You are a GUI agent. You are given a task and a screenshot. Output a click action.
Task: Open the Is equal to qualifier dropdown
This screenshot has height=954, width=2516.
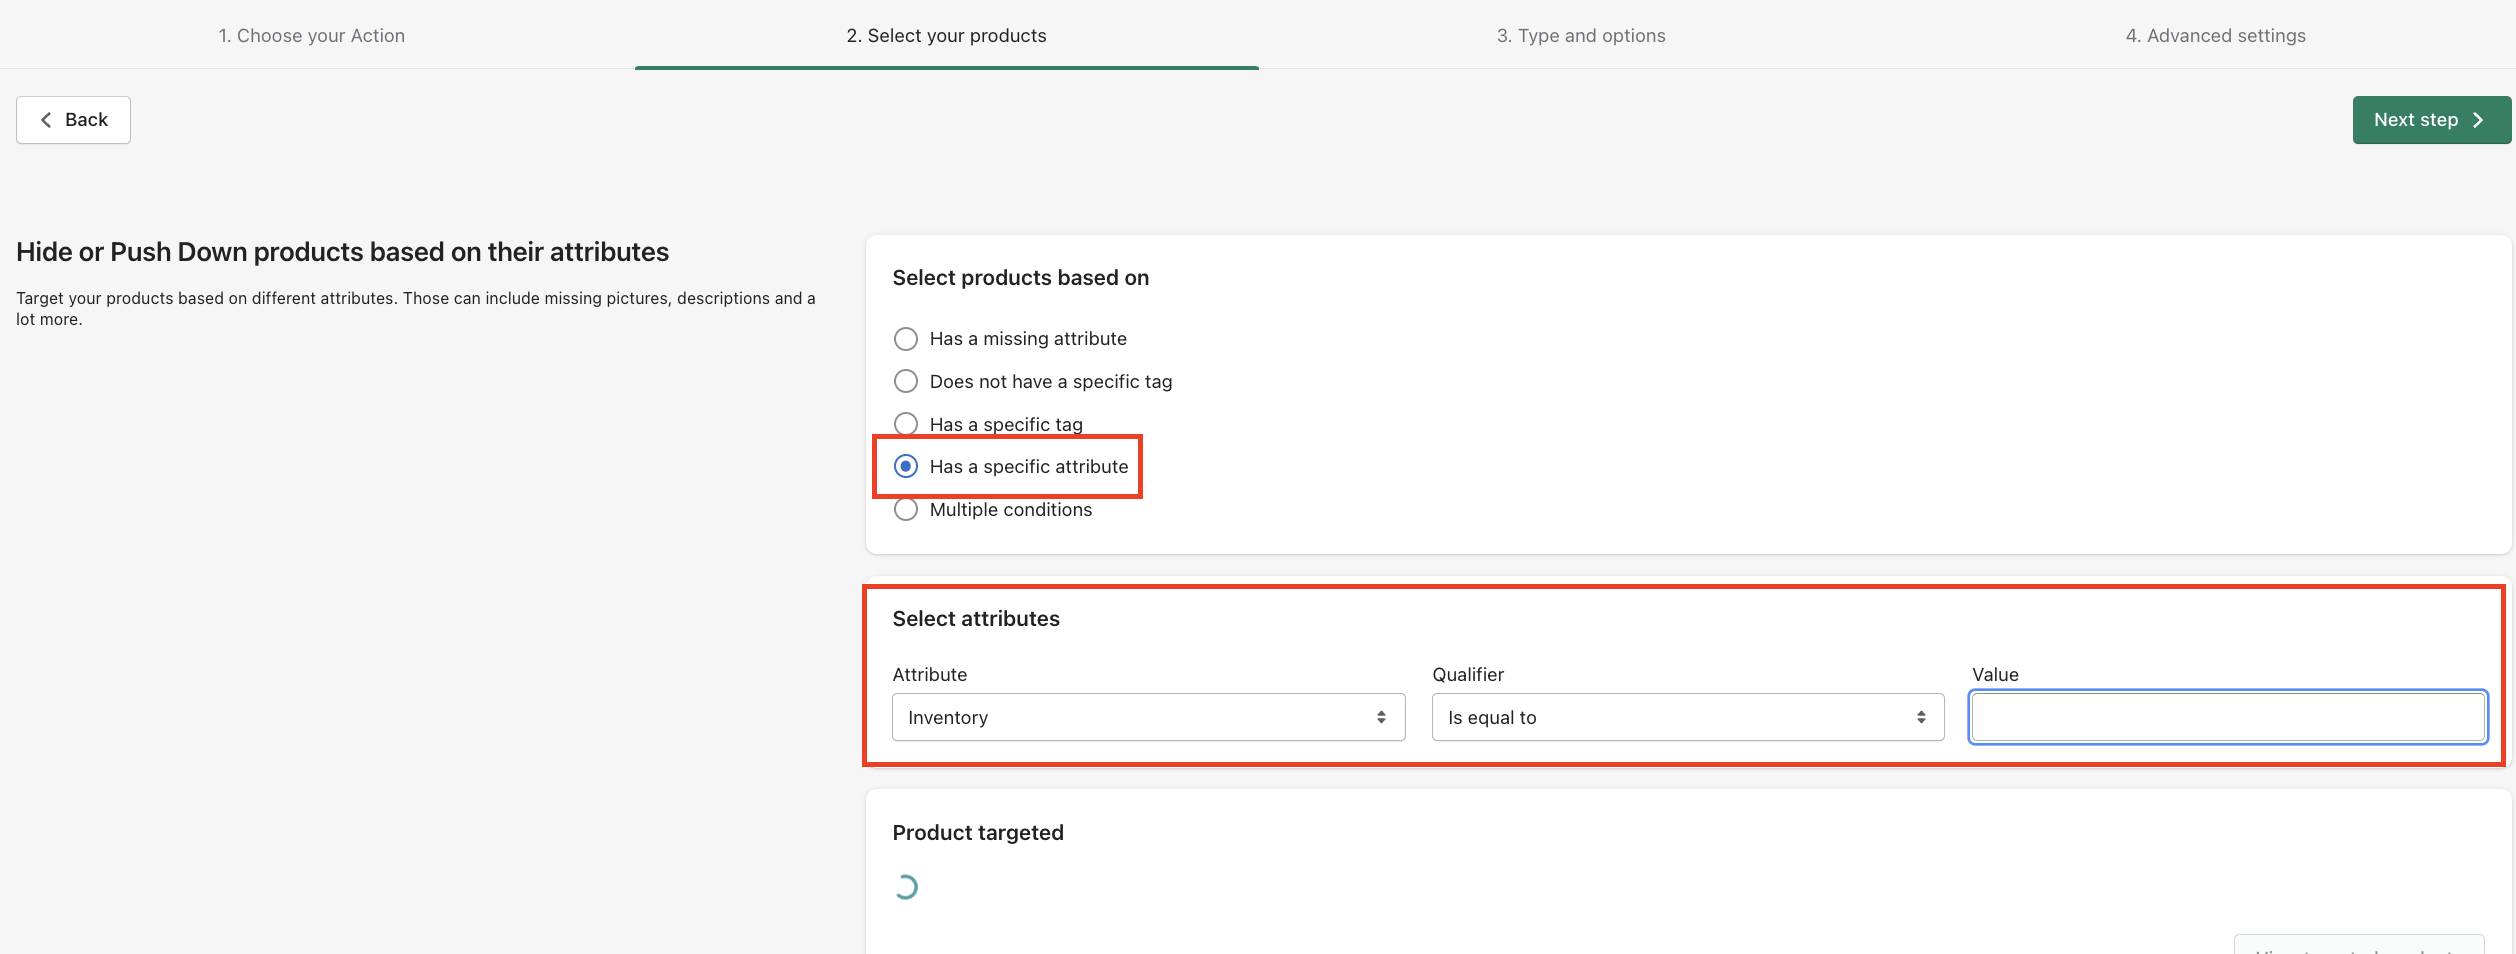(x=1687, y=717)
